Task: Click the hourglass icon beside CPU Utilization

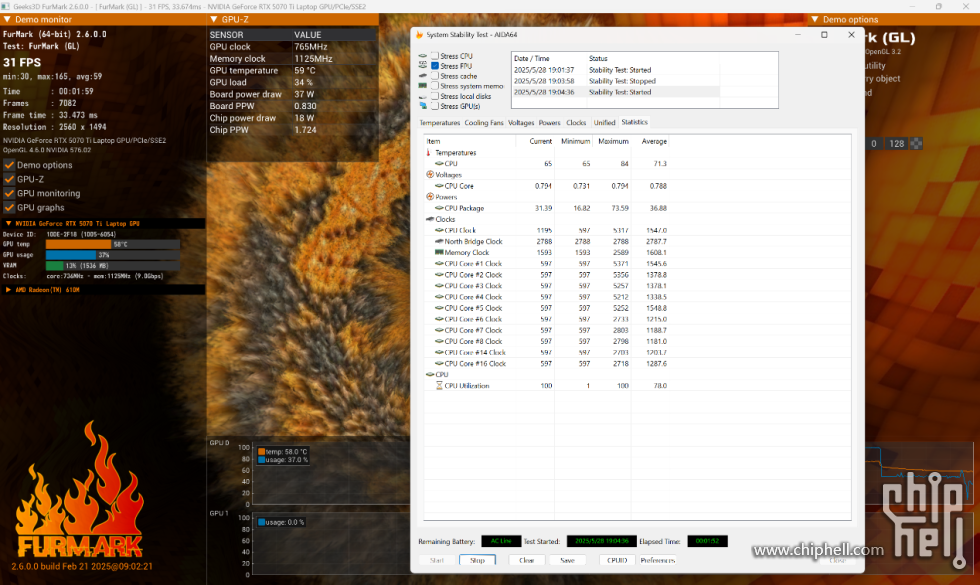Action: tap(439, 386)
